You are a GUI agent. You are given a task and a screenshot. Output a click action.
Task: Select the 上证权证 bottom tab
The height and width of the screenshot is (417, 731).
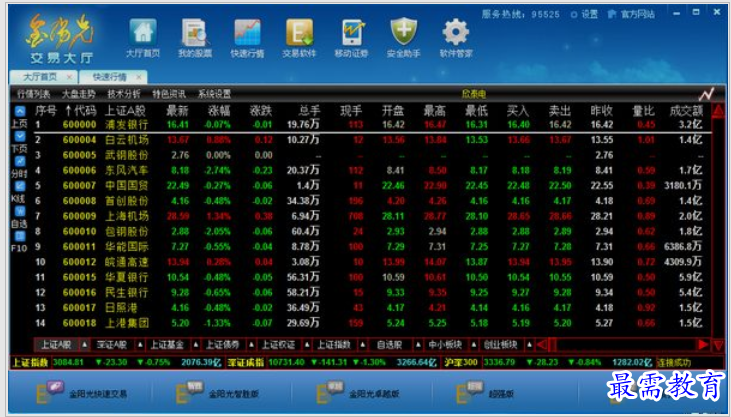point(278,345)
